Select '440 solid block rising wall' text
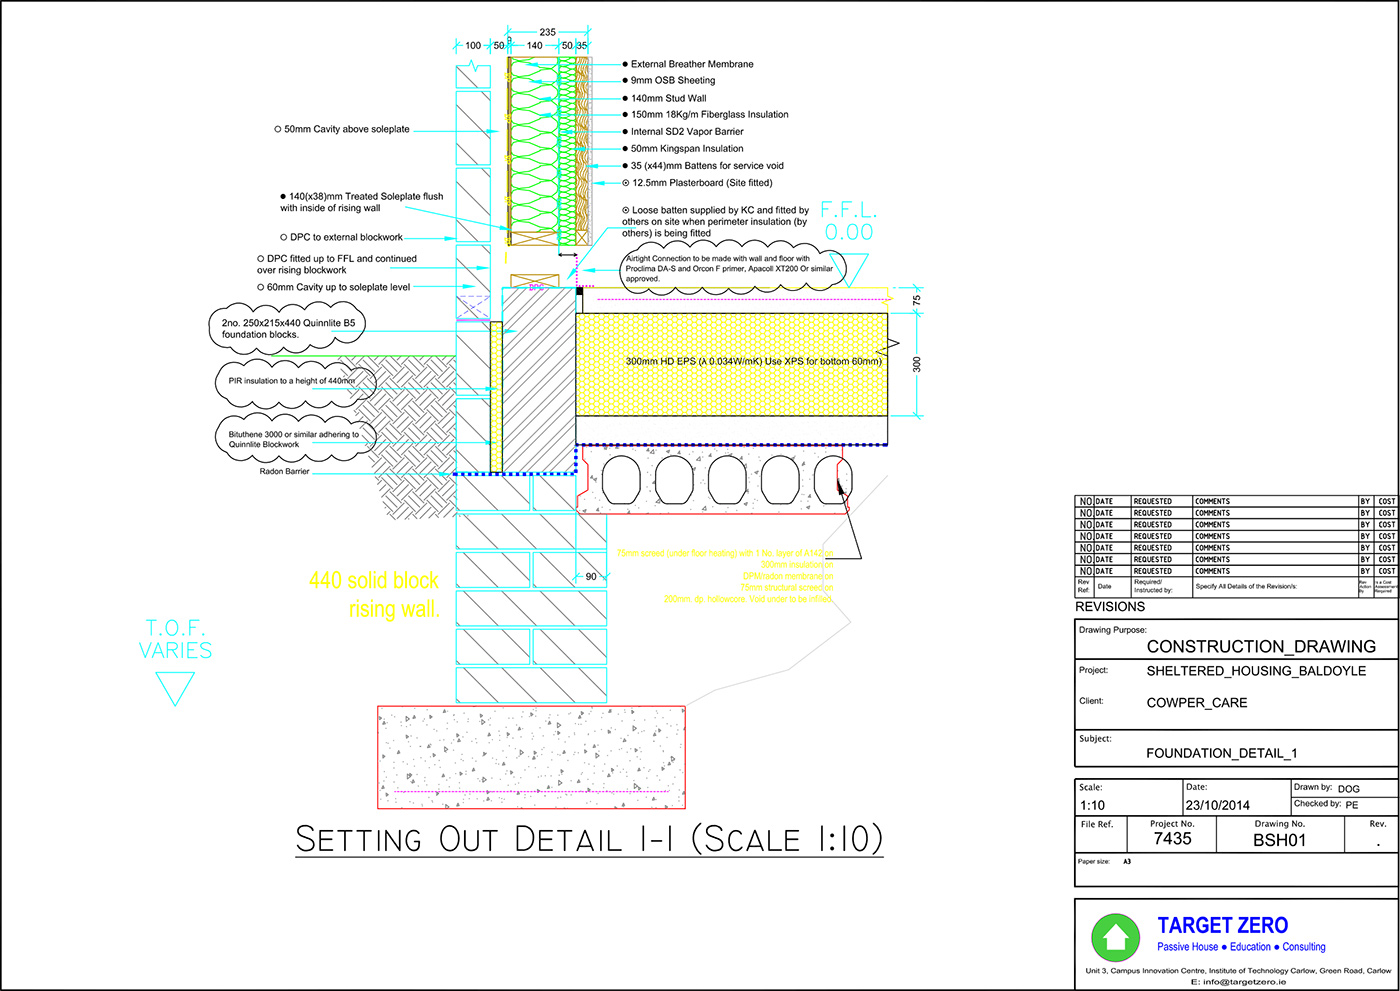 click(374, 595)
